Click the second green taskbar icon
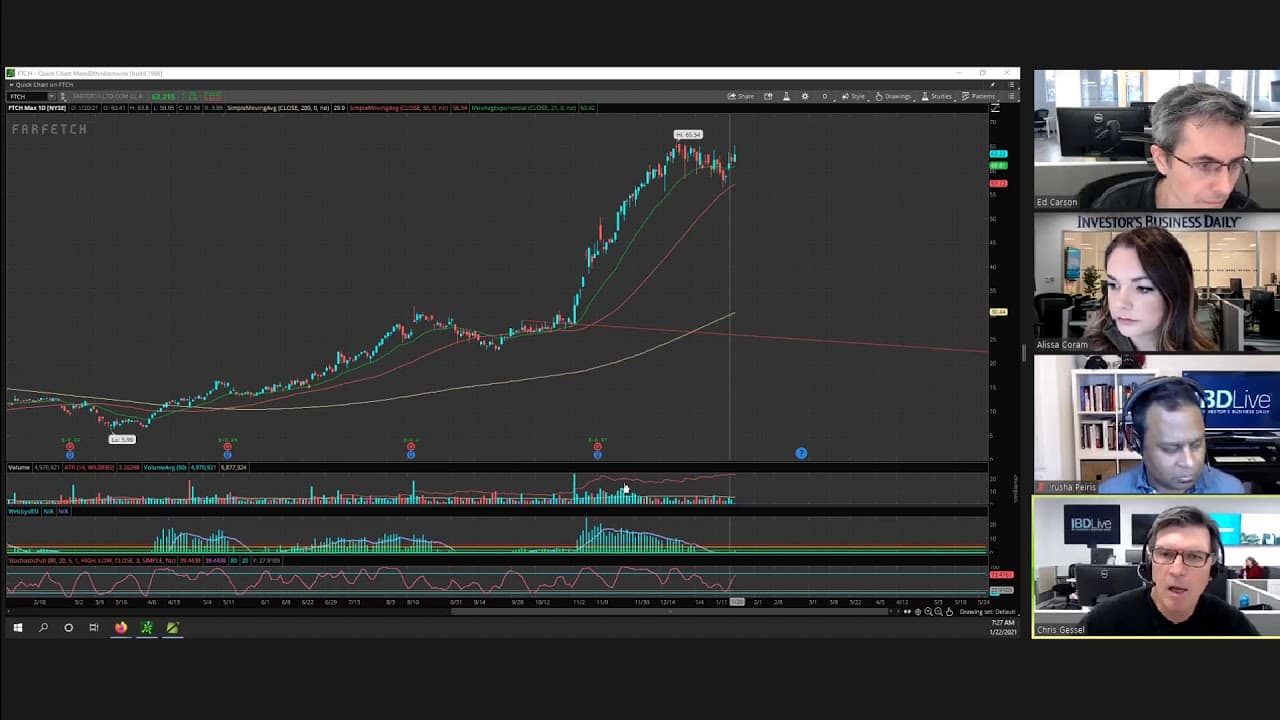 [173, 628]
